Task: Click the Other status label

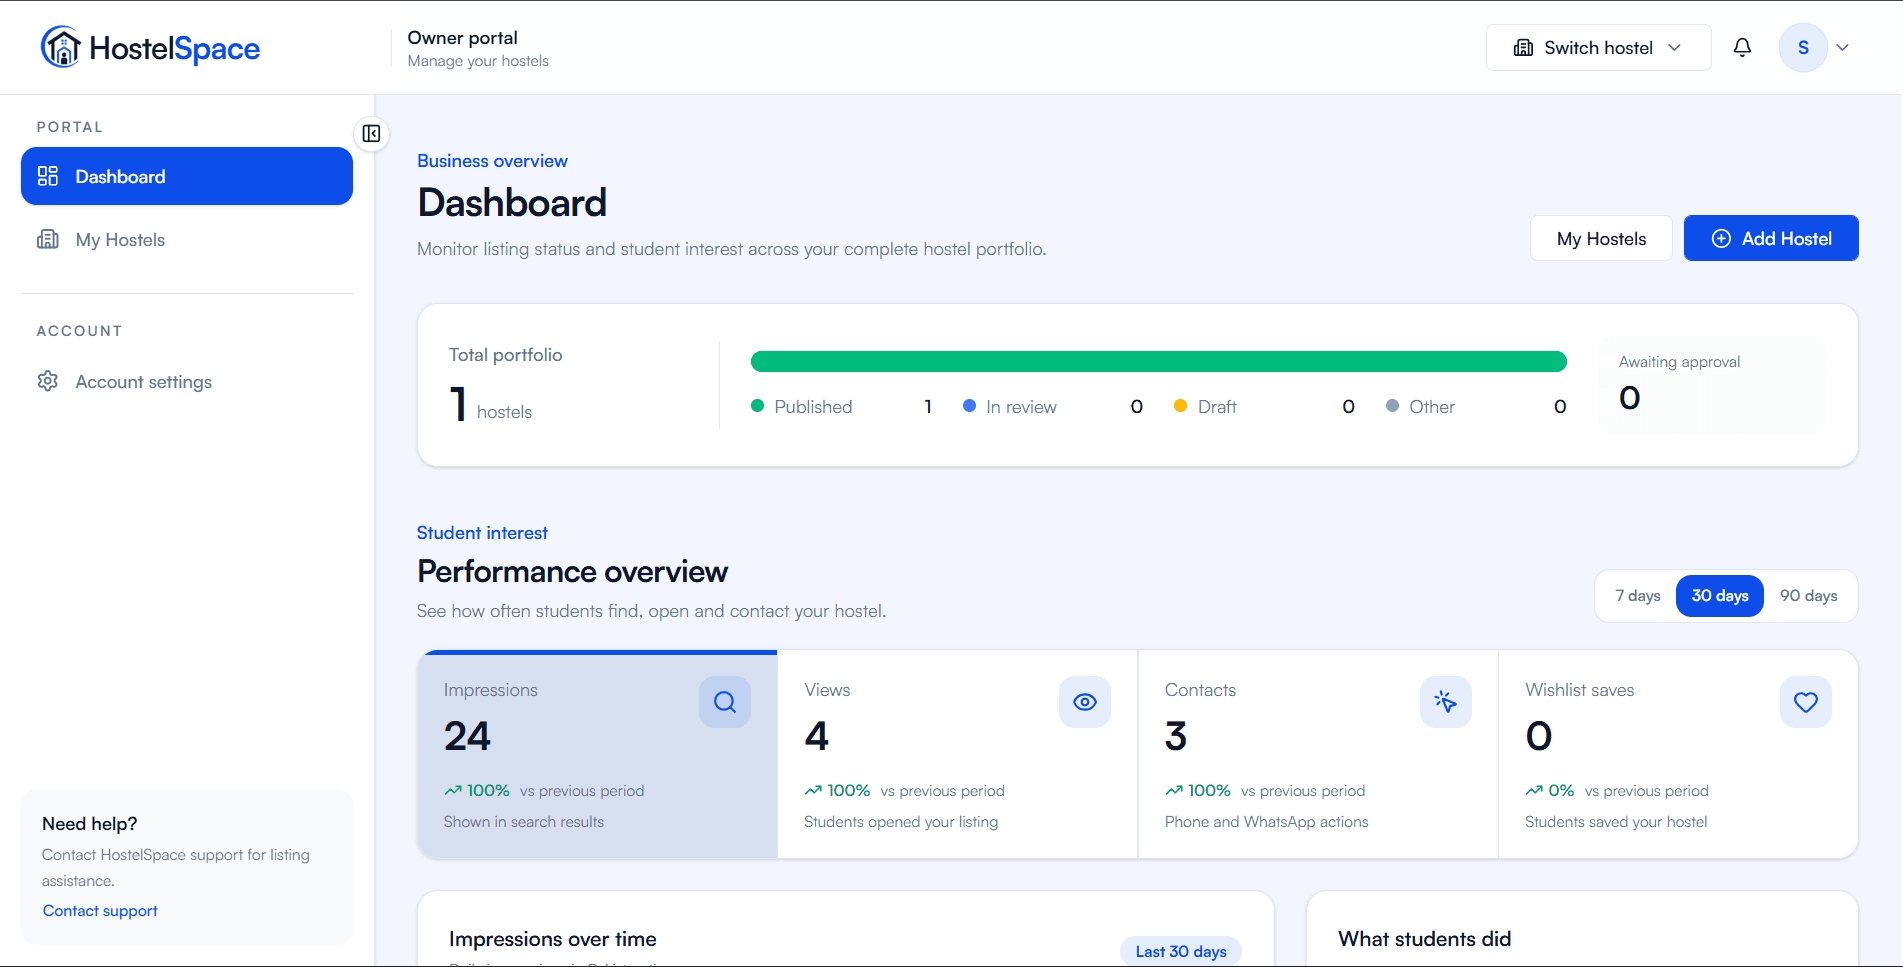Action: tap(1432, 406)
